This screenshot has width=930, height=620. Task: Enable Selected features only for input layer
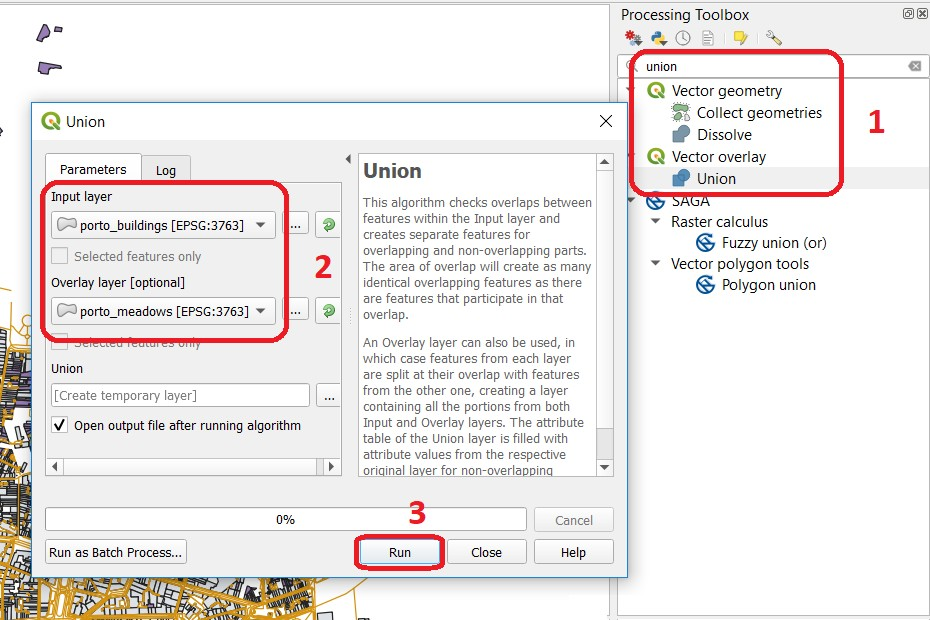pos(59,256)
